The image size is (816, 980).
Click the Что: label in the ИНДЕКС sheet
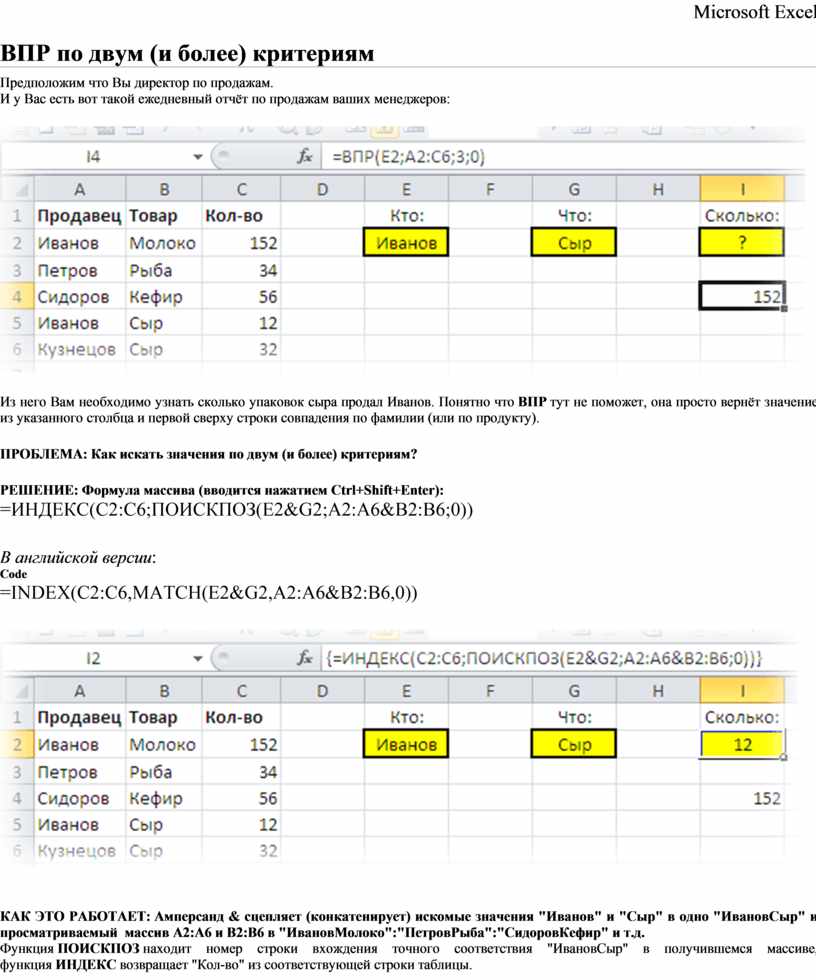574,718
